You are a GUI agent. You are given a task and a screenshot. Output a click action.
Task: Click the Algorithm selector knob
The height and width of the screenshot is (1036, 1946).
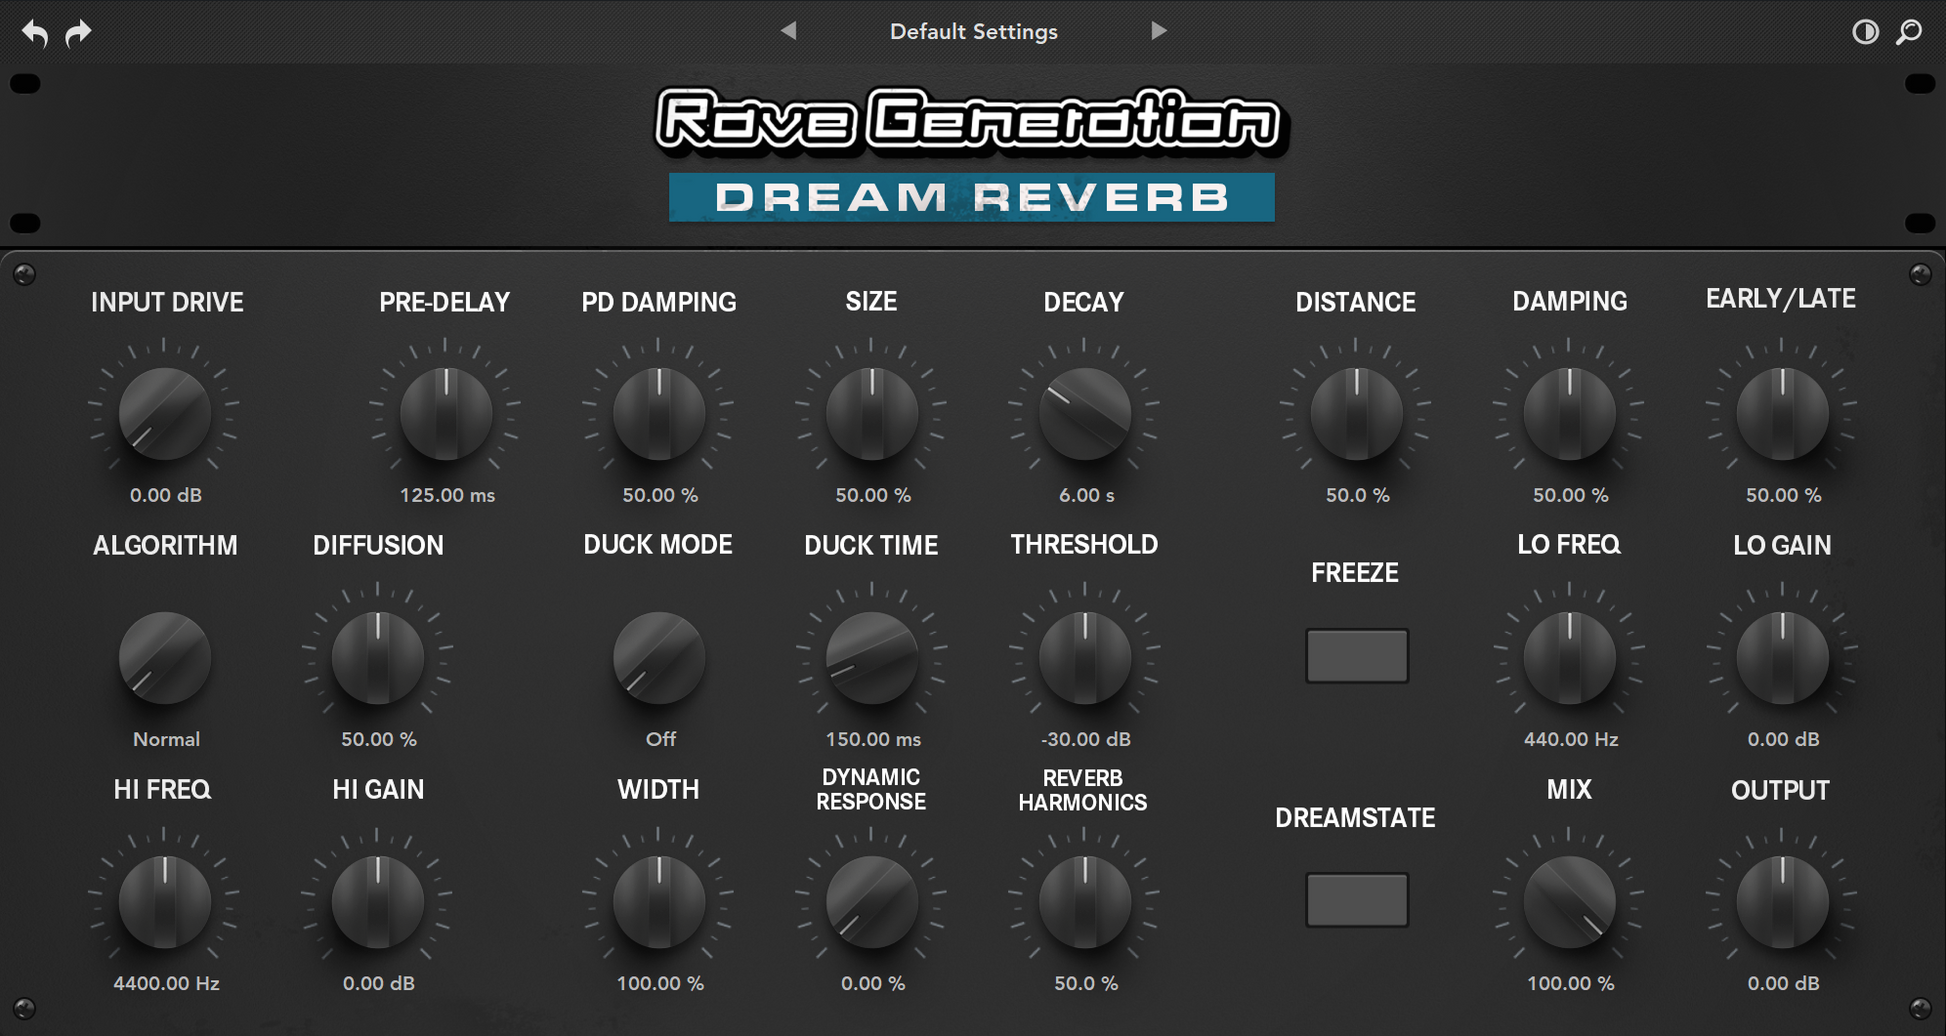click(165, 658)
